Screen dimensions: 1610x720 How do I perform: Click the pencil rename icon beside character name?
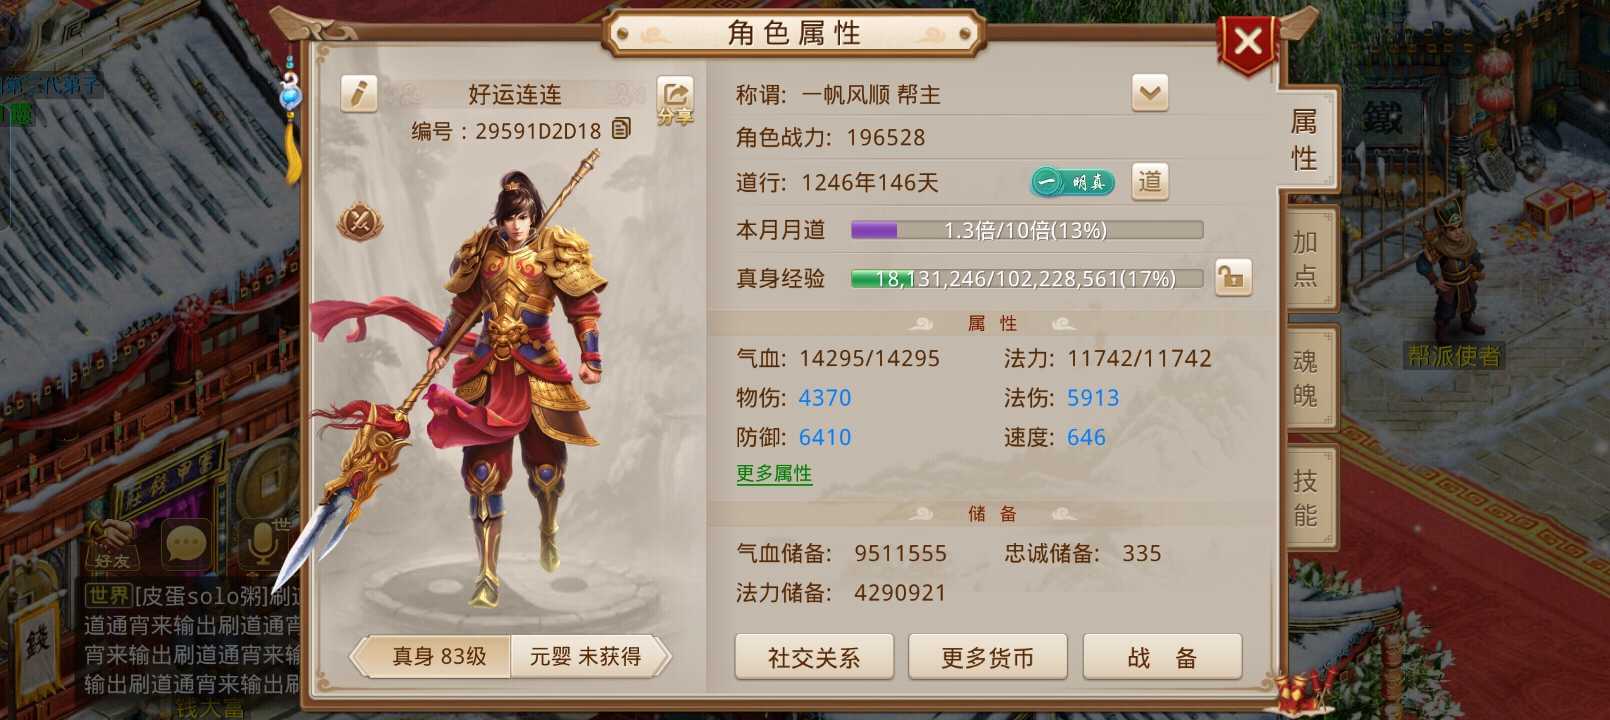358,94
